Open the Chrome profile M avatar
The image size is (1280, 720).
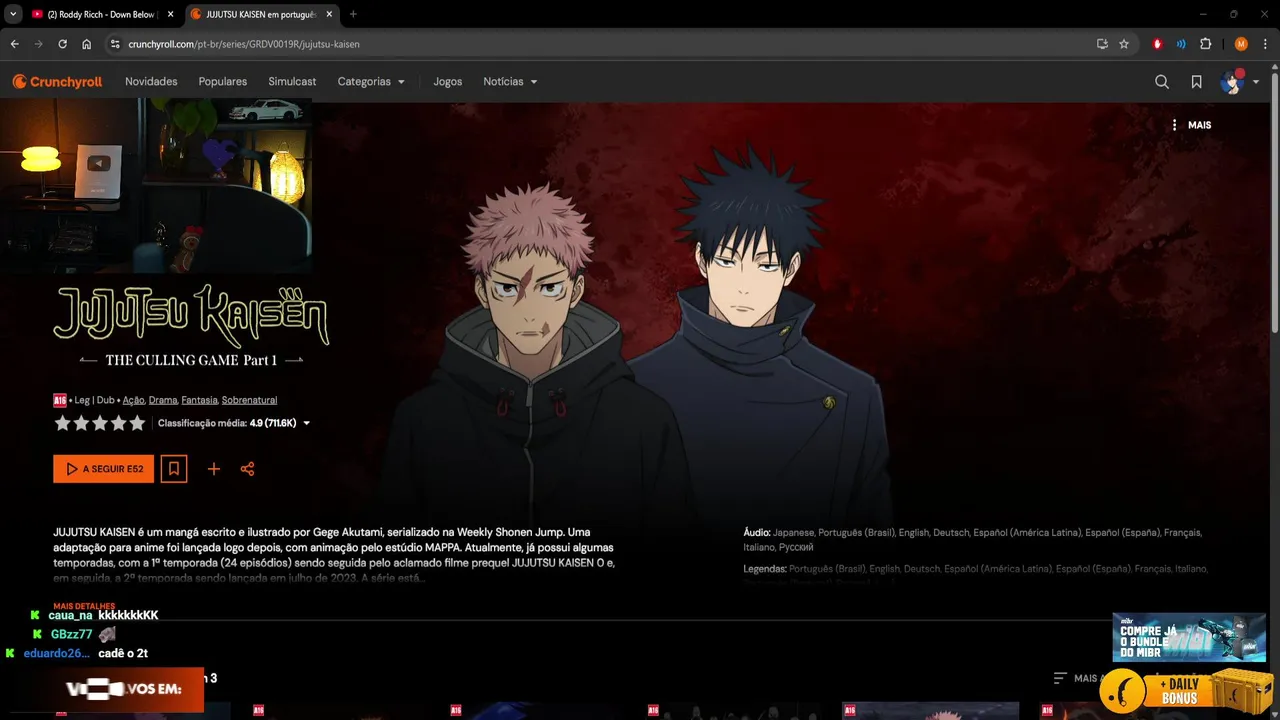click(1241, 44)
